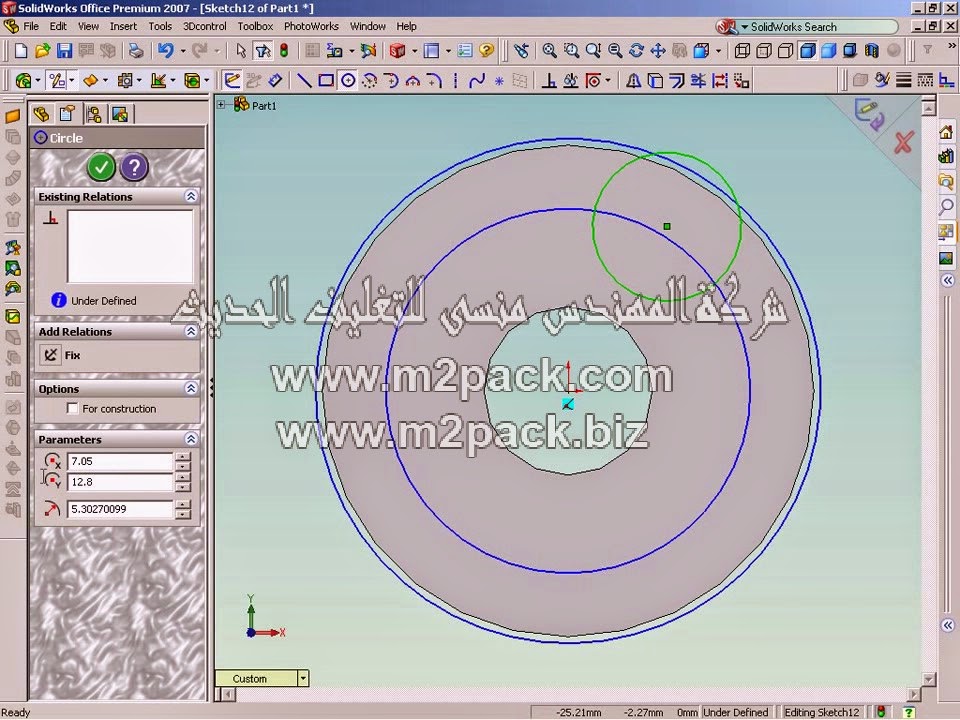Click the Add Relation icon
This screenshot has width=960, height=720.
549,80
